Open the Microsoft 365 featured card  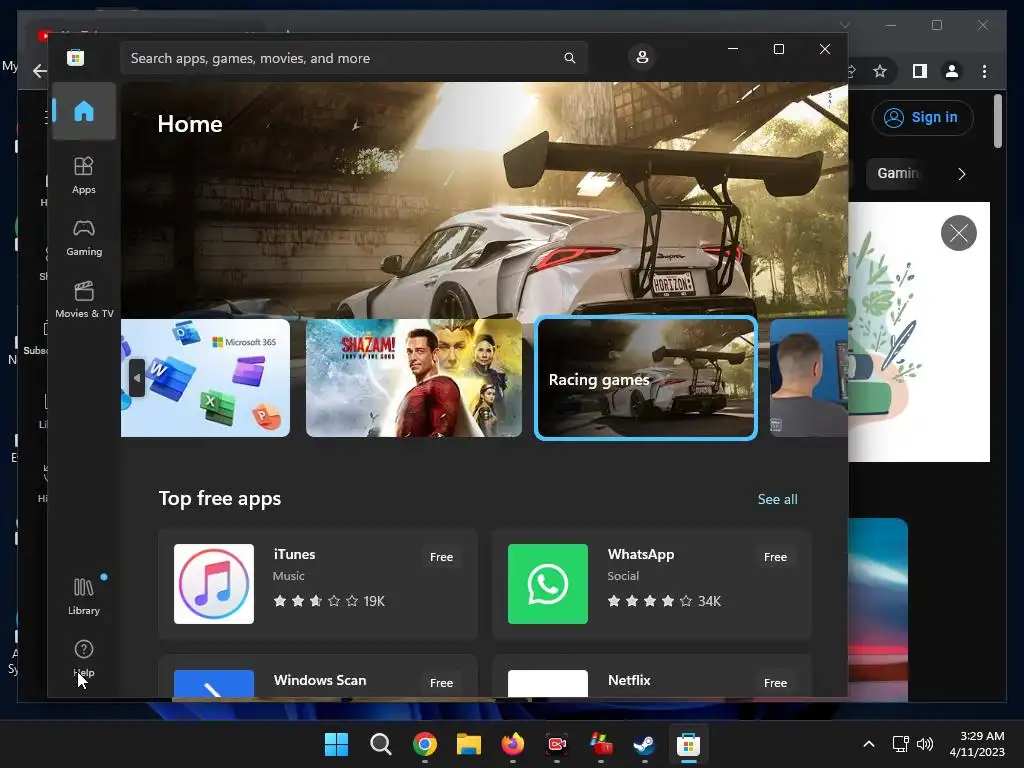click(x=205, y=377)
